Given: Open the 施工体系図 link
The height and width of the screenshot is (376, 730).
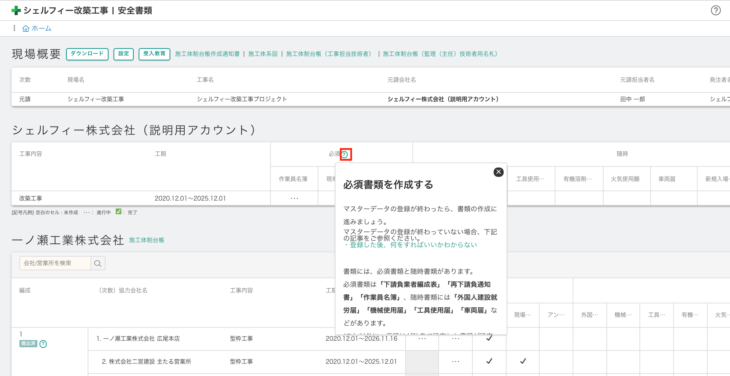Looking at the screenshot, I should 263,54.
